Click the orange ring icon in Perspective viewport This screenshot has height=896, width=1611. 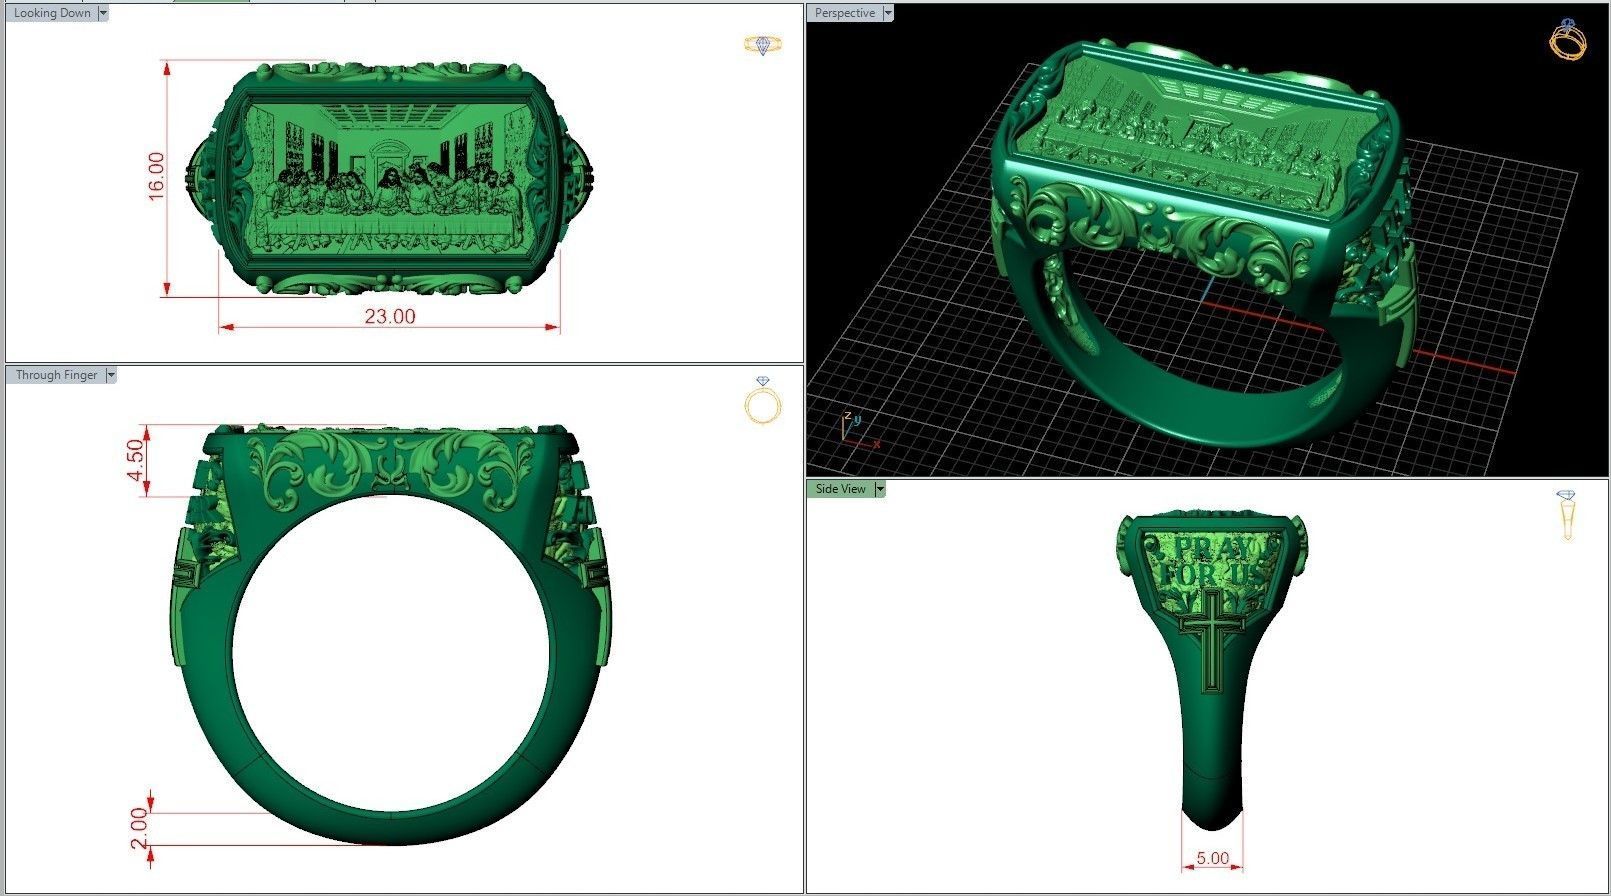[1567, 40]
